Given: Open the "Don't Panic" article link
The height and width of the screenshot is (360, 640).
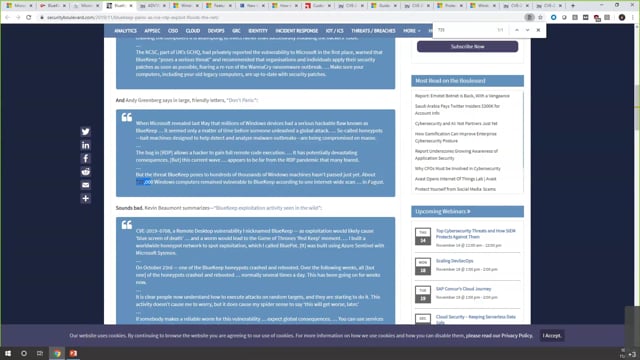Looking at the screenshot, I should pyautogui.click(x=242, y=100).
